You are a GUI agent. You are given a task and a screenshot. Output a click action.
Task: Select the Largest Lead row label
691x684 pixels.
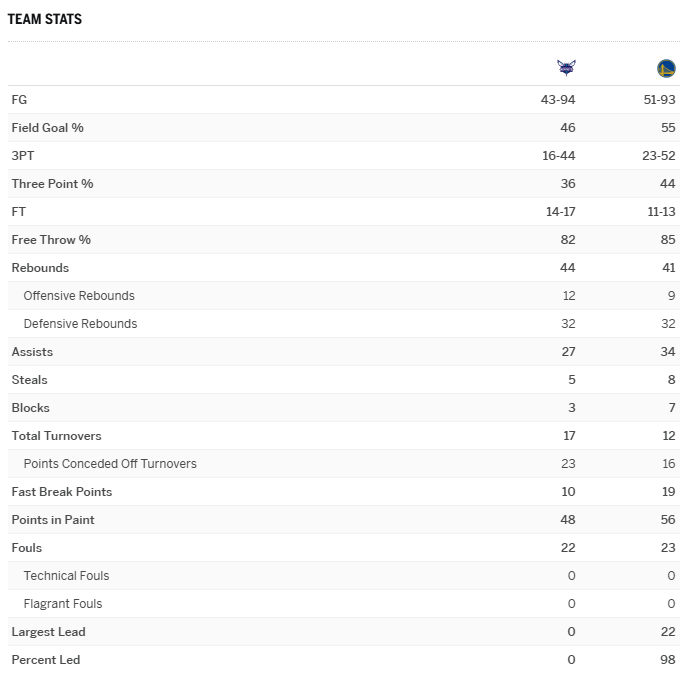tap(48, 632)
